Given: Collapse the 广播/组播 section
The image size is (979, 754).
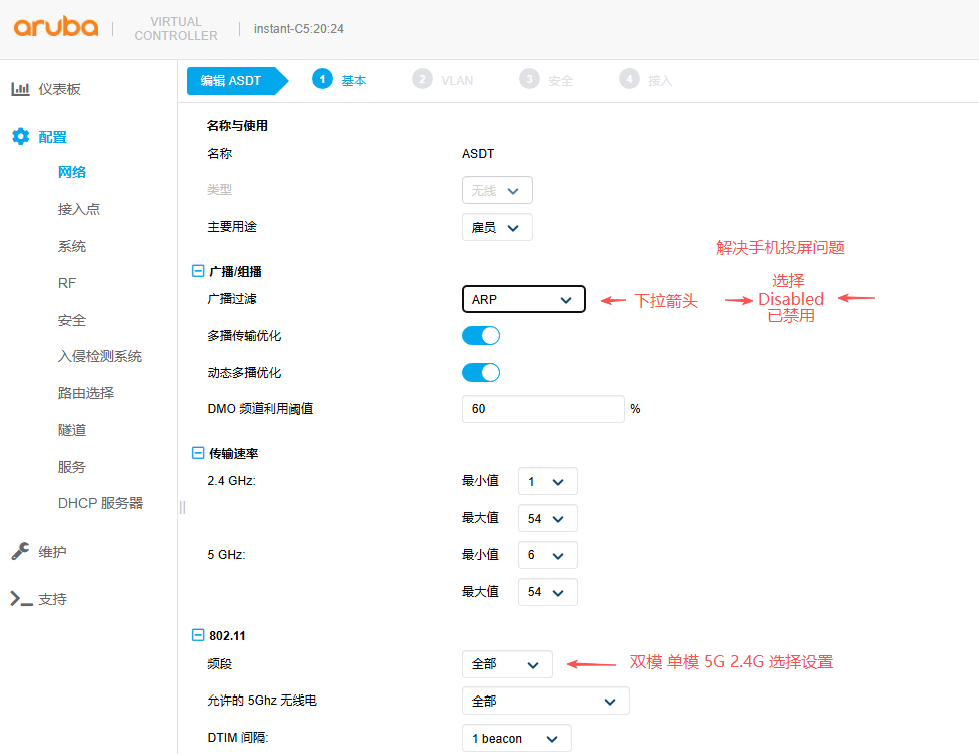Looking at the screenshot, I should tap(197, 271).
